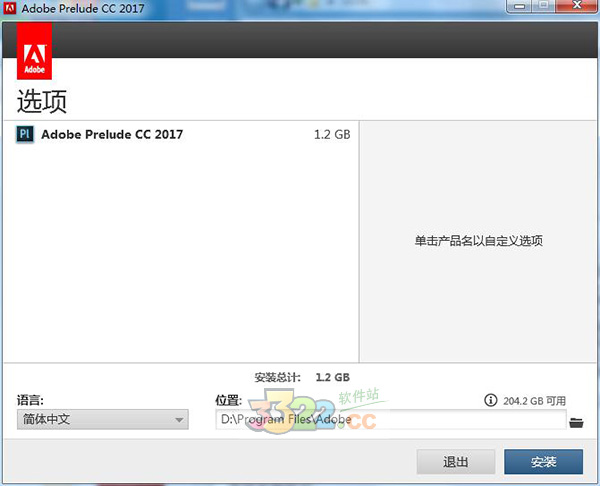Click the Adobe icon in the title bar
This screenshot has width=600, height=486.
(x=10, y=8)
